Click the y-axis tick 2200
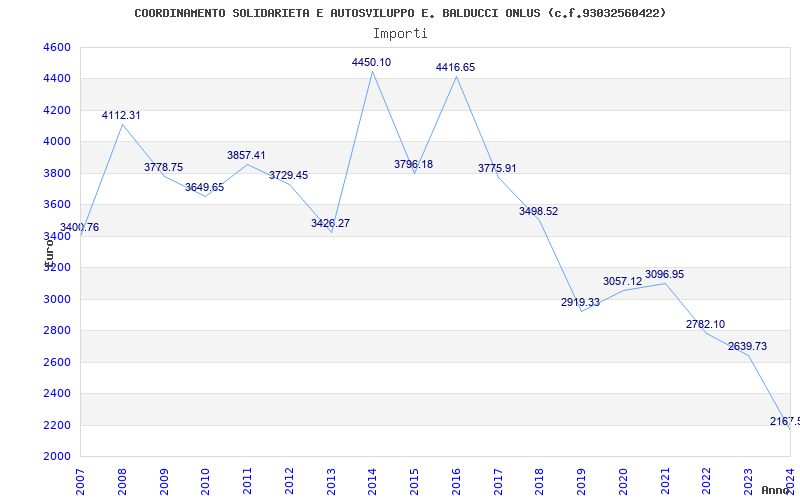 58,425
